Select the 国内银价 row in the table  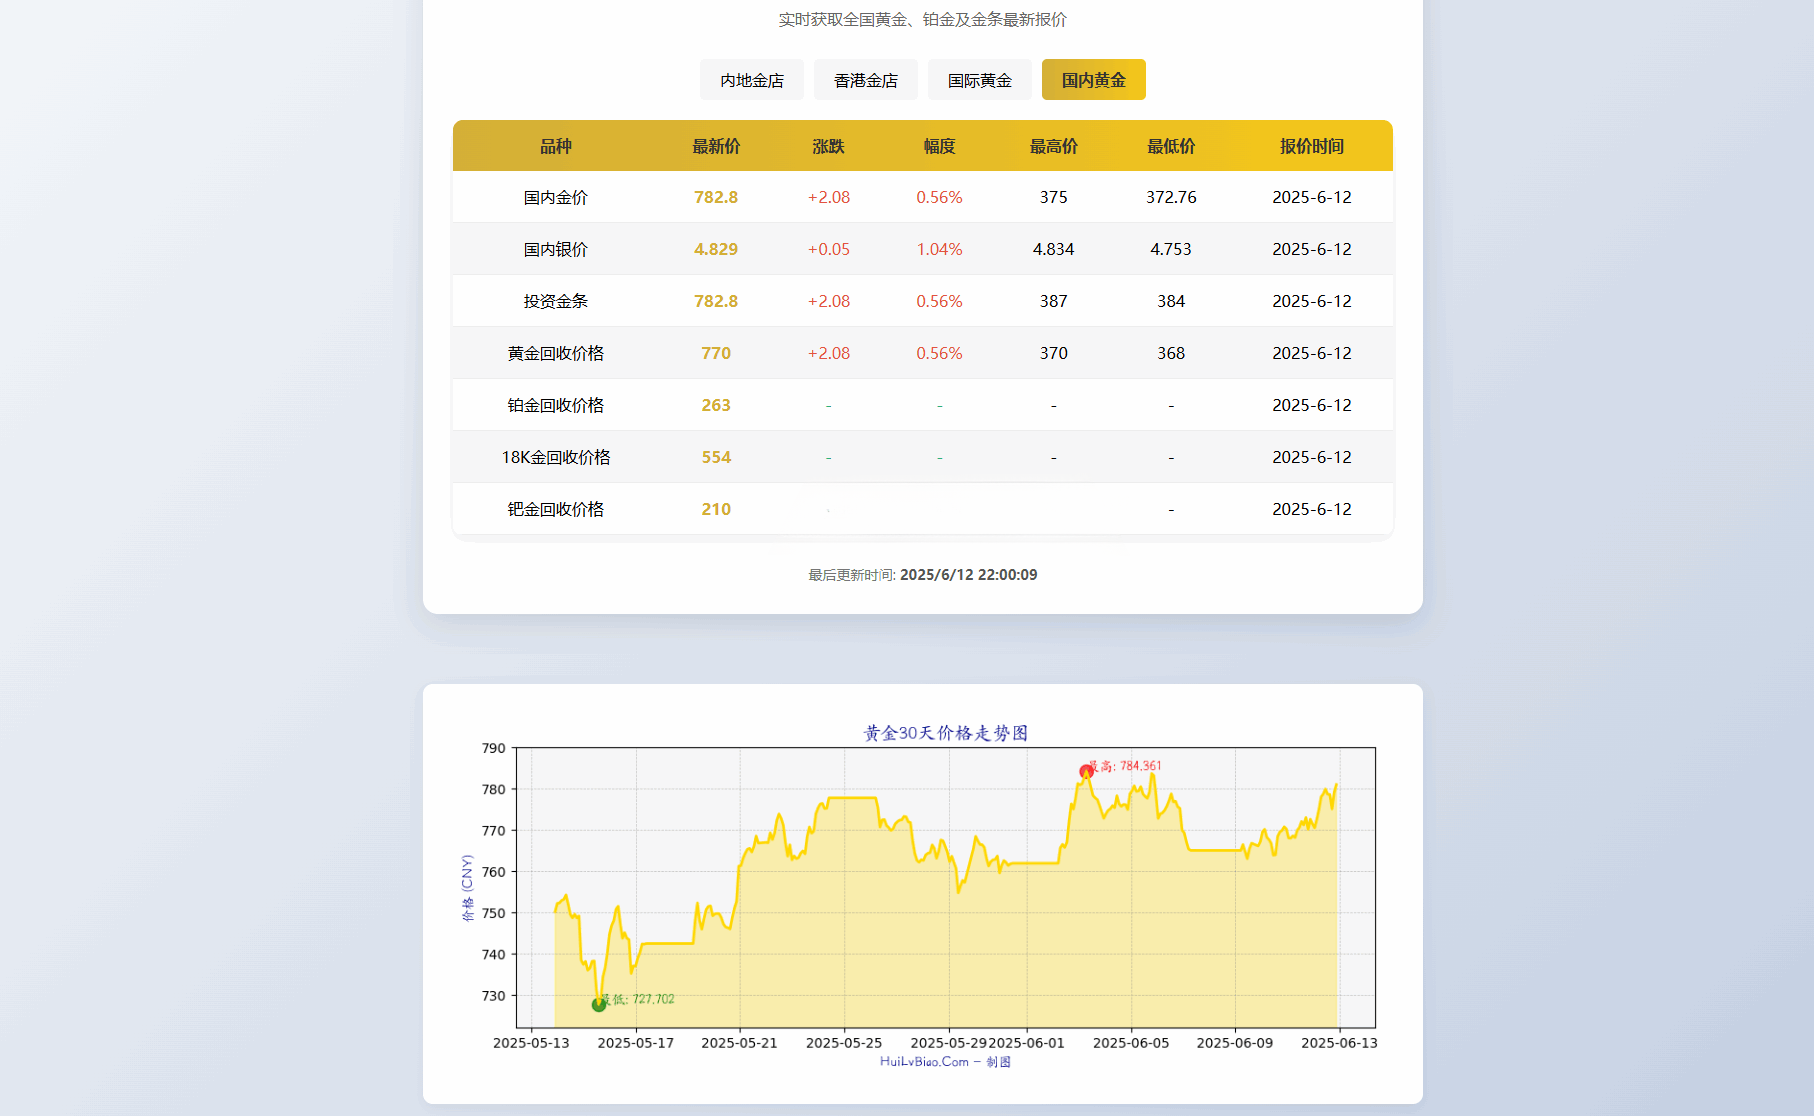coord(554,249)
